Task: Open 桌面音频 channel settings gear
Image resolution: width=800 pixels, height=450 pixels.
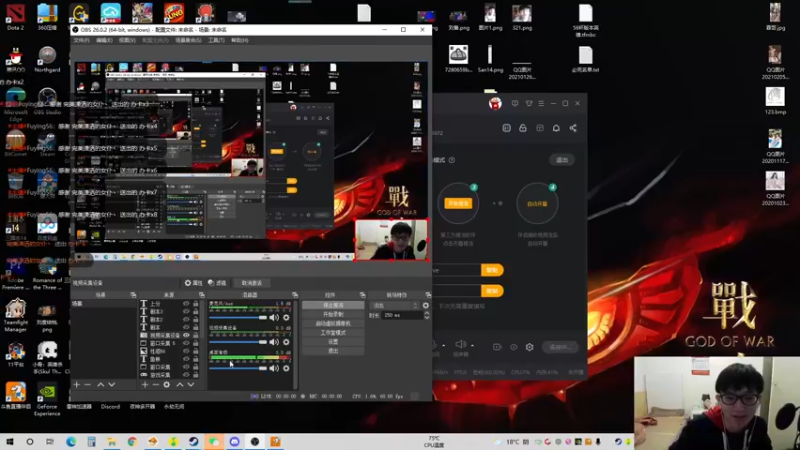Action: point(286,368)
